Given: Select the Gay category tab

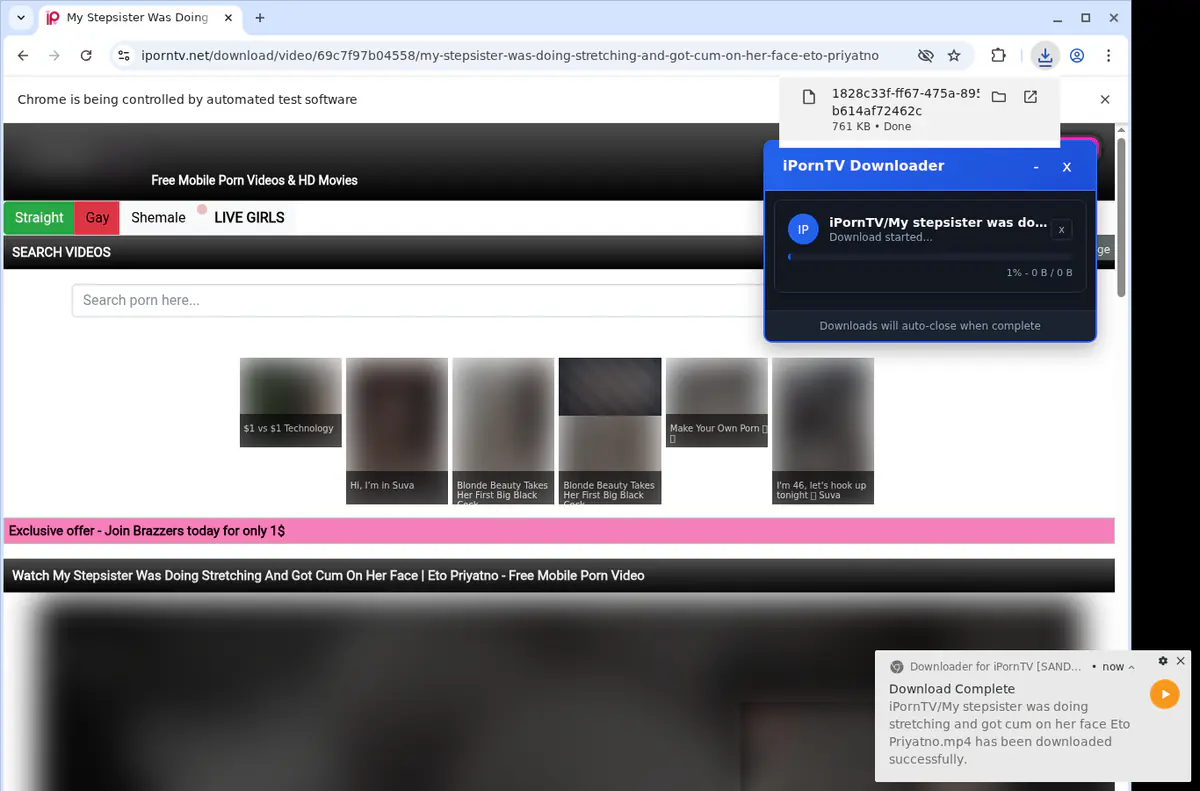Looking at the screenshot, I should [x=97, y=218].
